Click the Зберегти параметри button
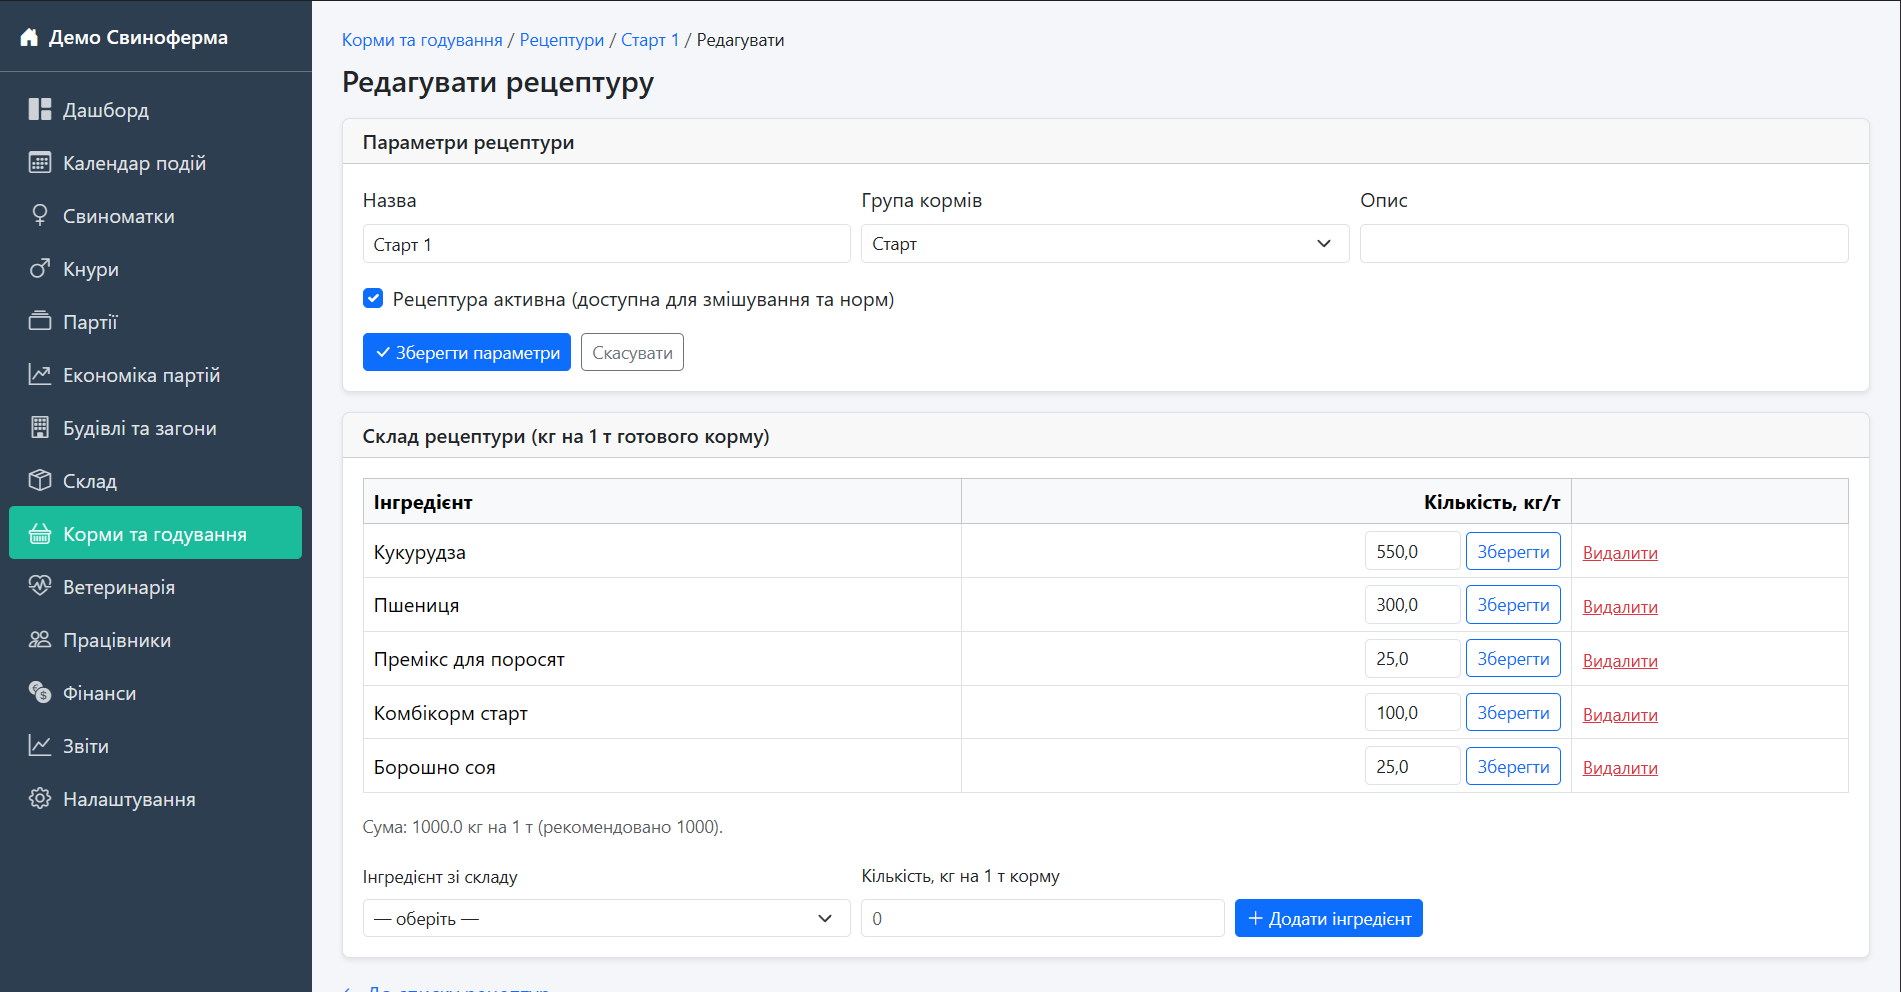The width and height of the screenshot is (1901, 992). tap(466, 353)
